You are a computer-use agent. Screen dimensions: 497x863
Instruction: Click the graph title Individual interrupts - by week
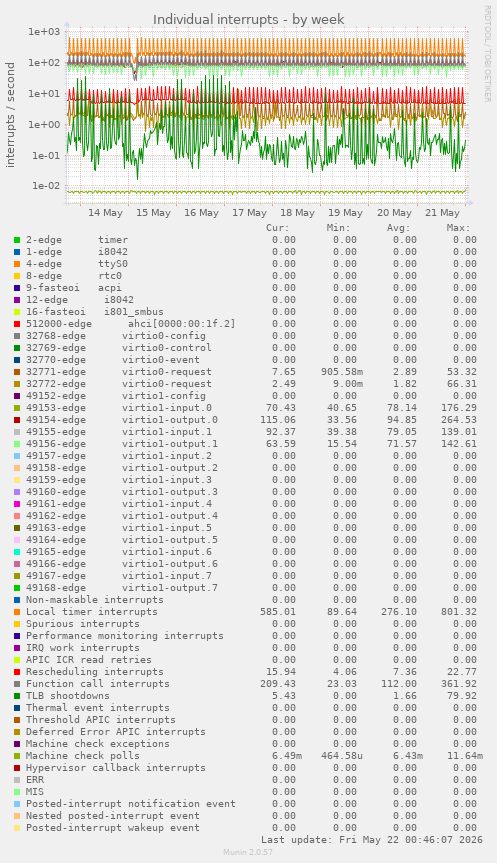249,19
